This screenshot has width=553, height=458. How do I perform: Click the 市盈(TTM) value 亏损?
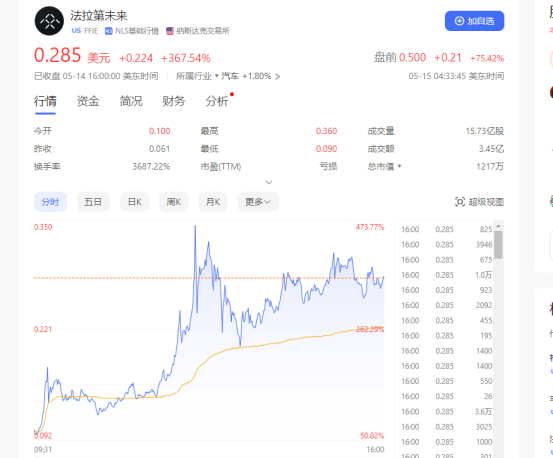[328, 166]
